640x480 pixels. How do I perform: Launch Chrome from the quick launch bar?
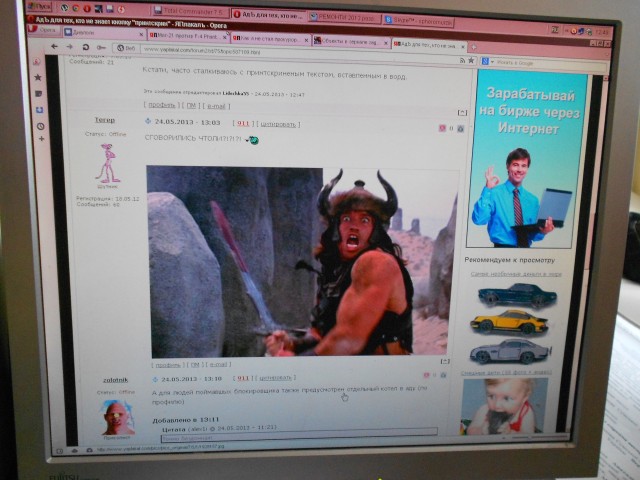click(x=76, y=7)
